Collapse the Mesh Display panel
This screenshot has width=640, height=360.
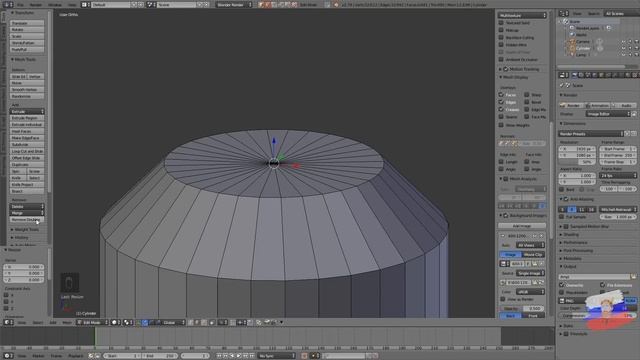coord(514,77)
